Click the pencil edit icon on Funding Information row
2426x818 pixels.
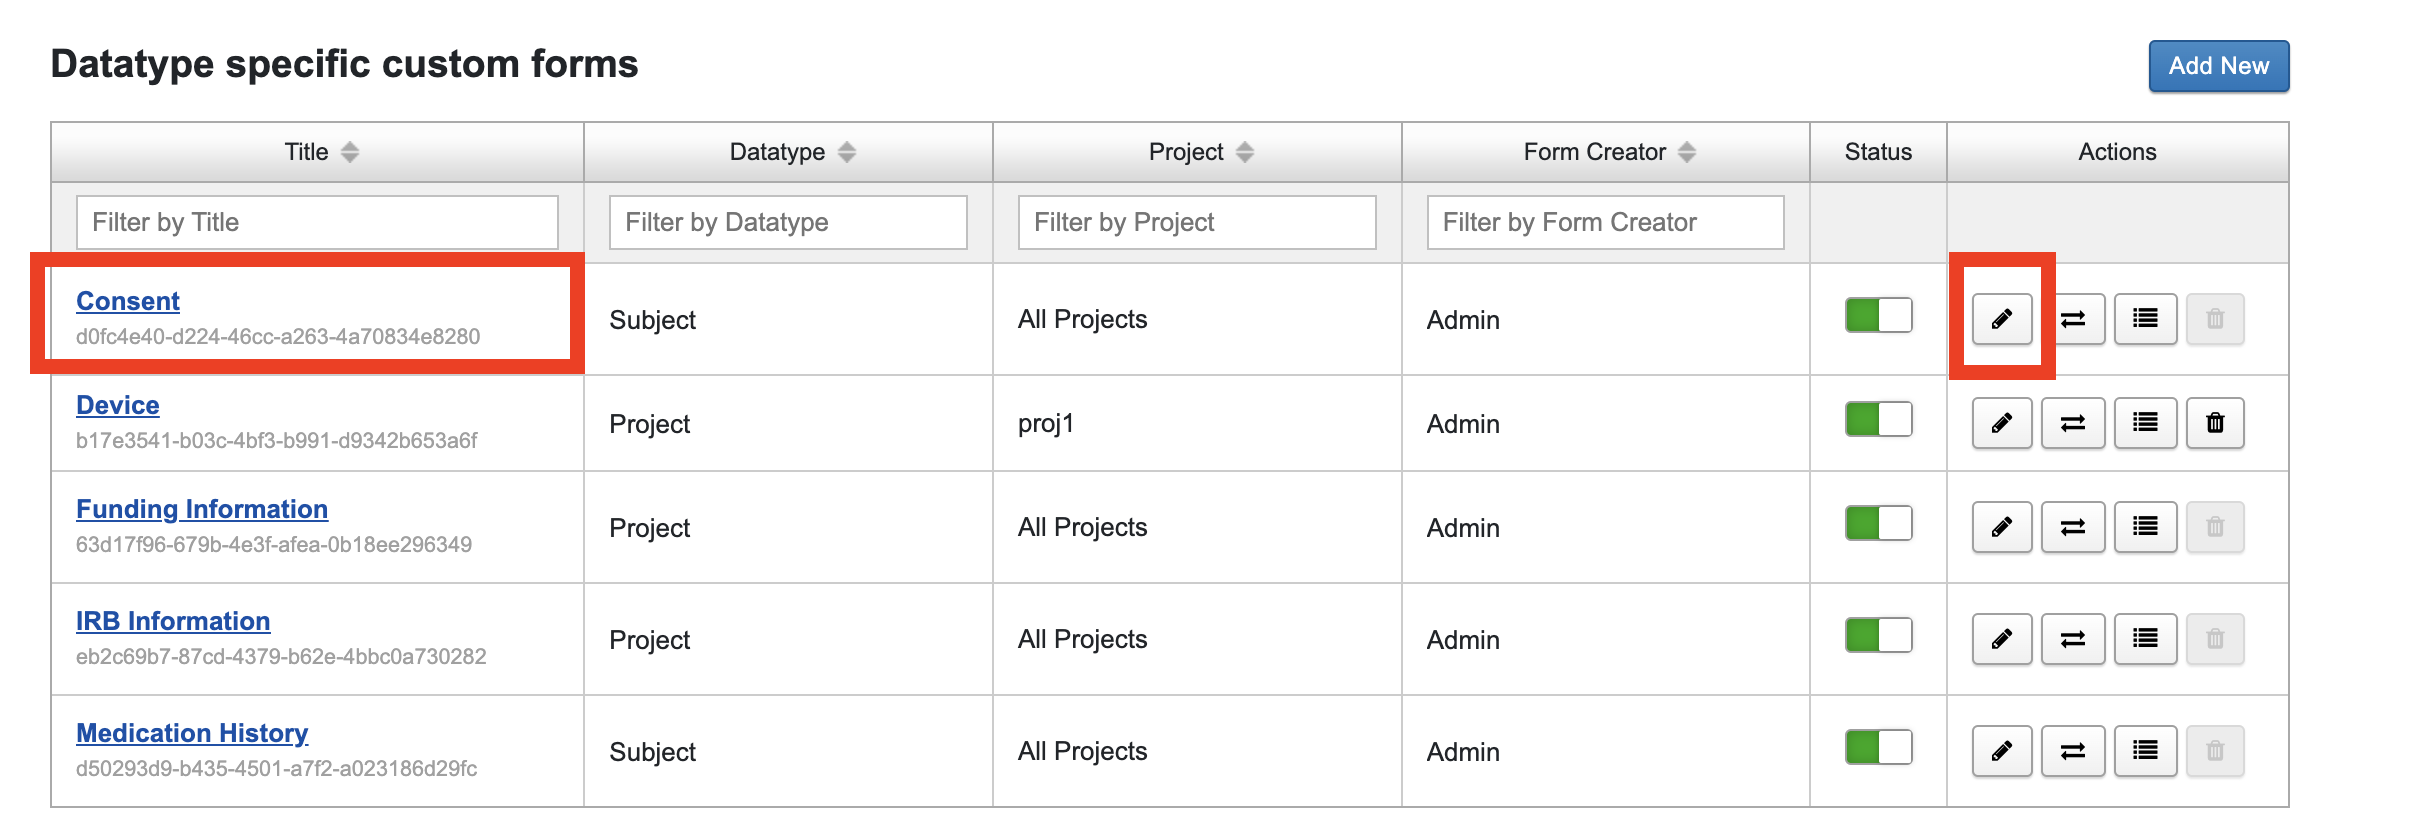point(2000,527)
